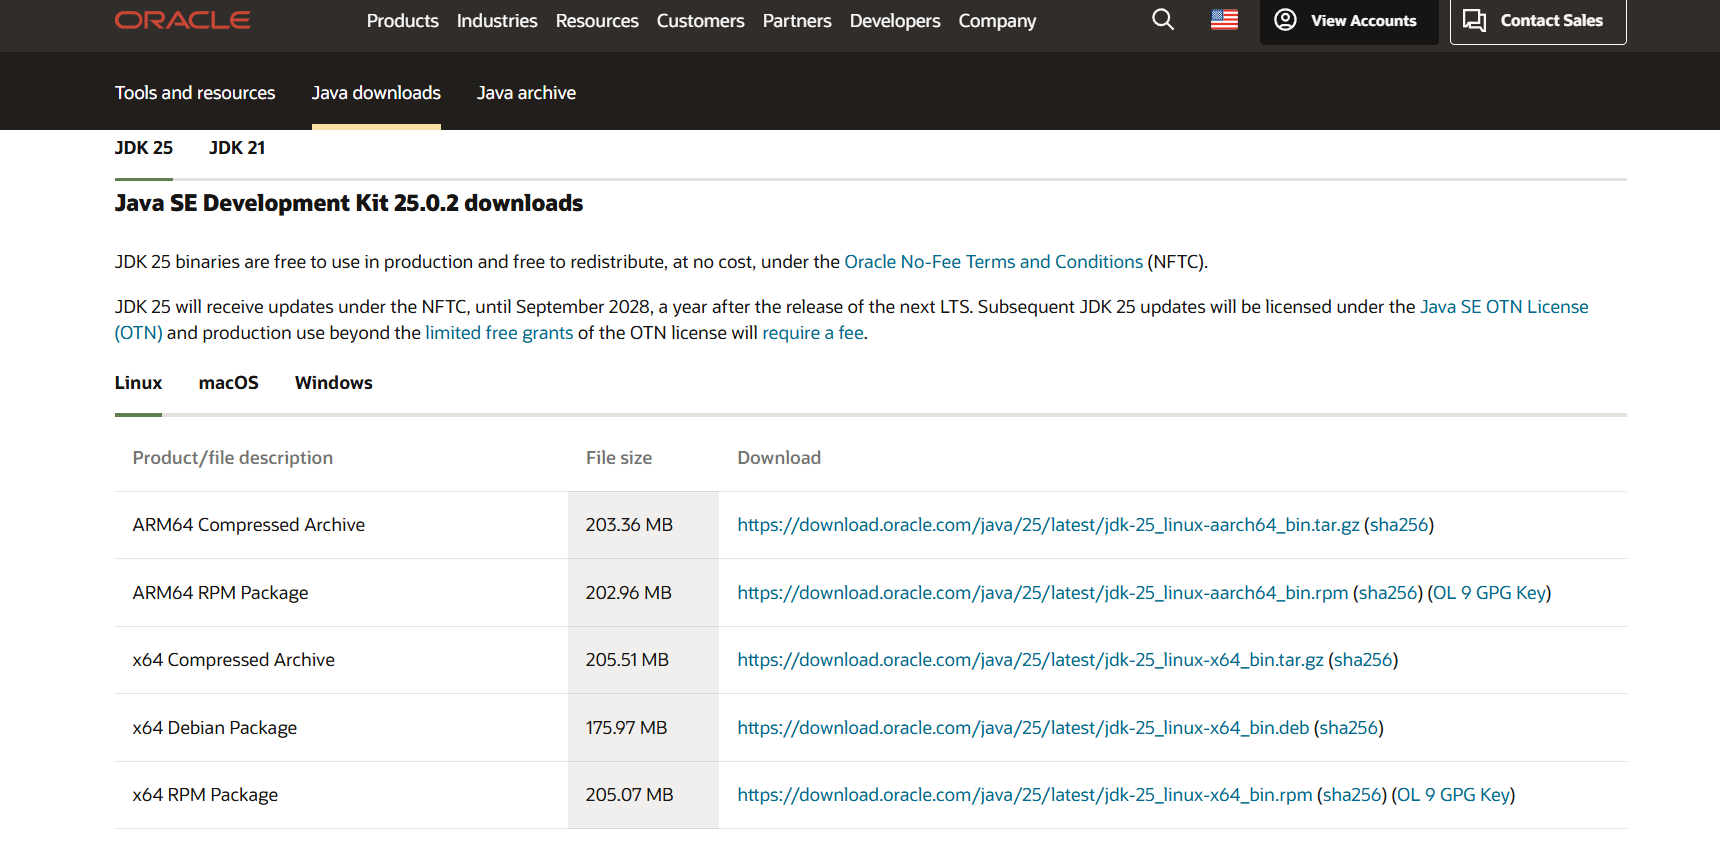Click the require a fee link
1720x850 pixels.
[x=813, y=333]
